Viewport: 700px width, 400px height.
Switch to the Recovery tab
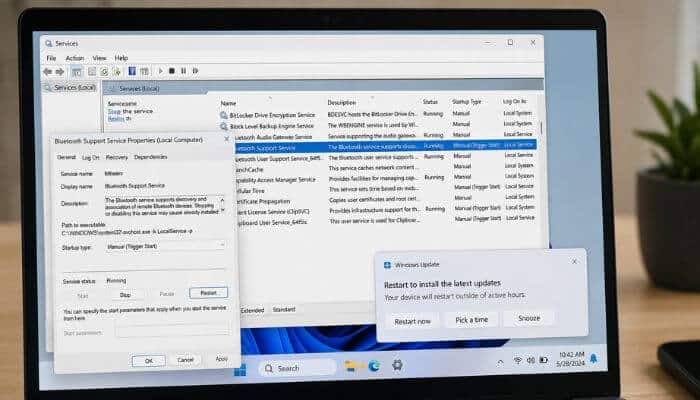pyautogui.click(x=117, y=157)
